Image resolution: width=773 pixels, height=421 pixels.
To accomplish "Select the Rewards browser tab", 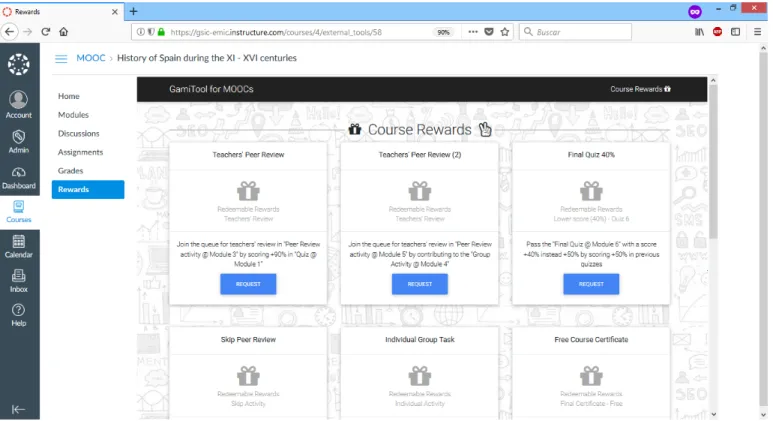I will (62, 11).
